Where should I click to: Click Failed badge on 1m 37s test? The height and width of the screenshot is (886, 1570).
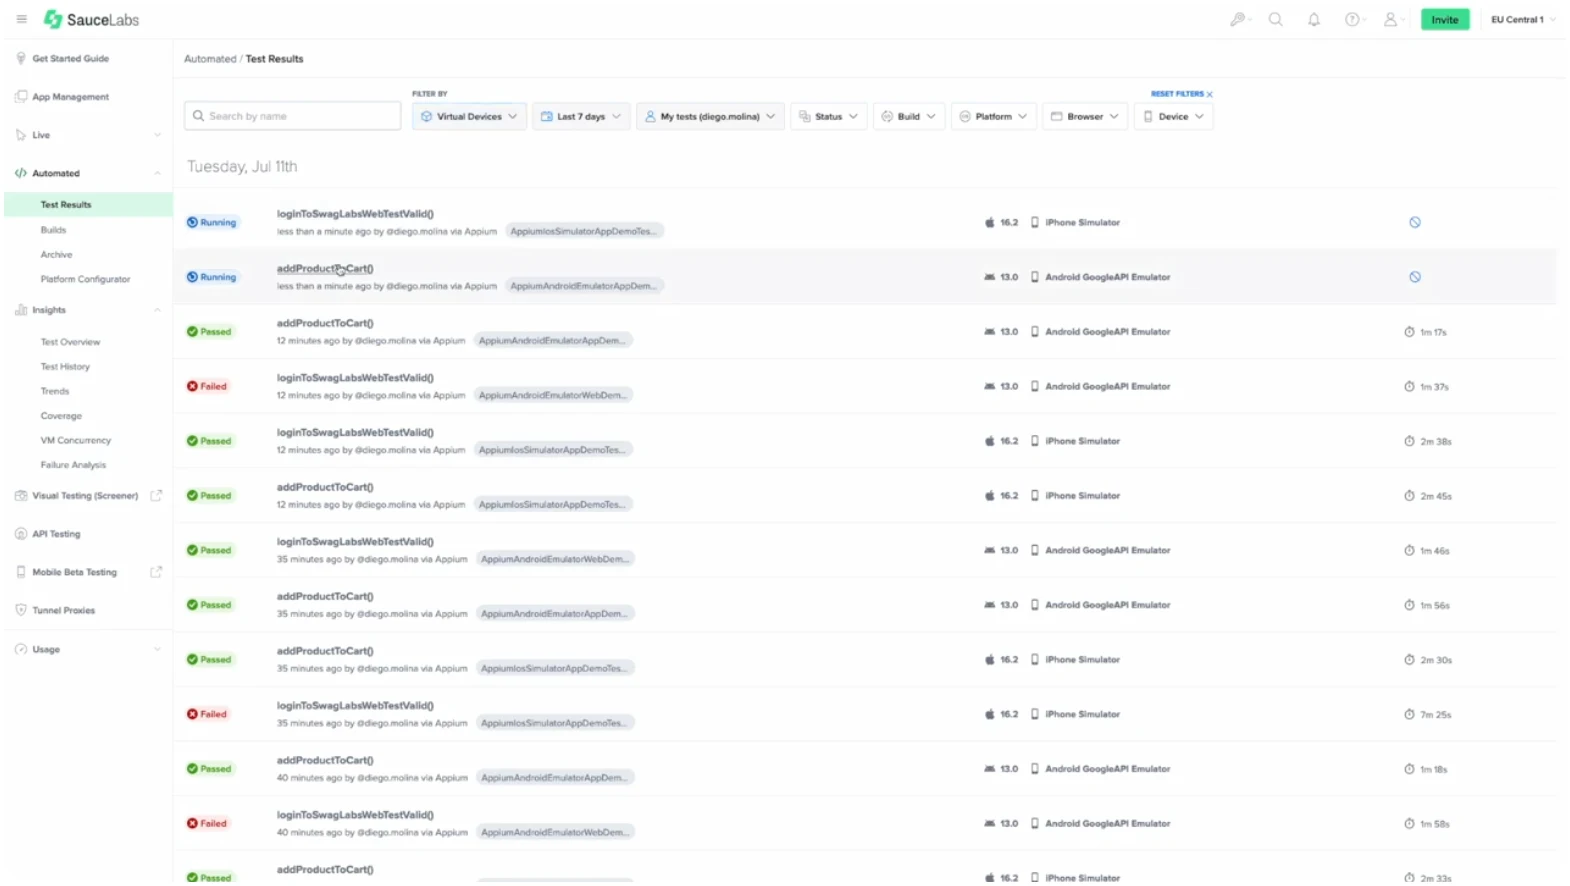[207, 386]
